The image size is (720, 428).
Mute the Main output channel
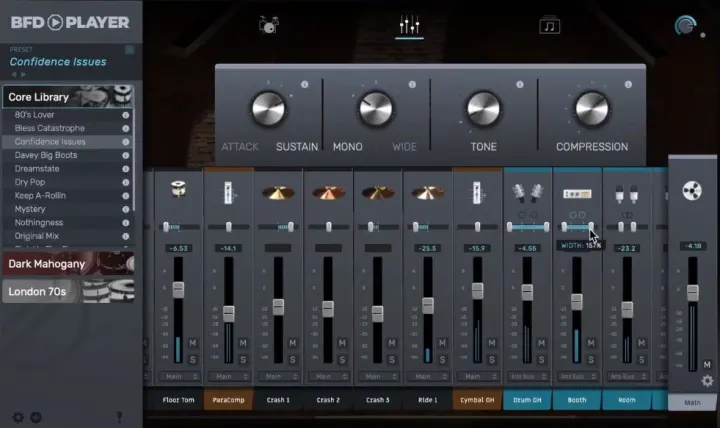(x=707, y=365)
